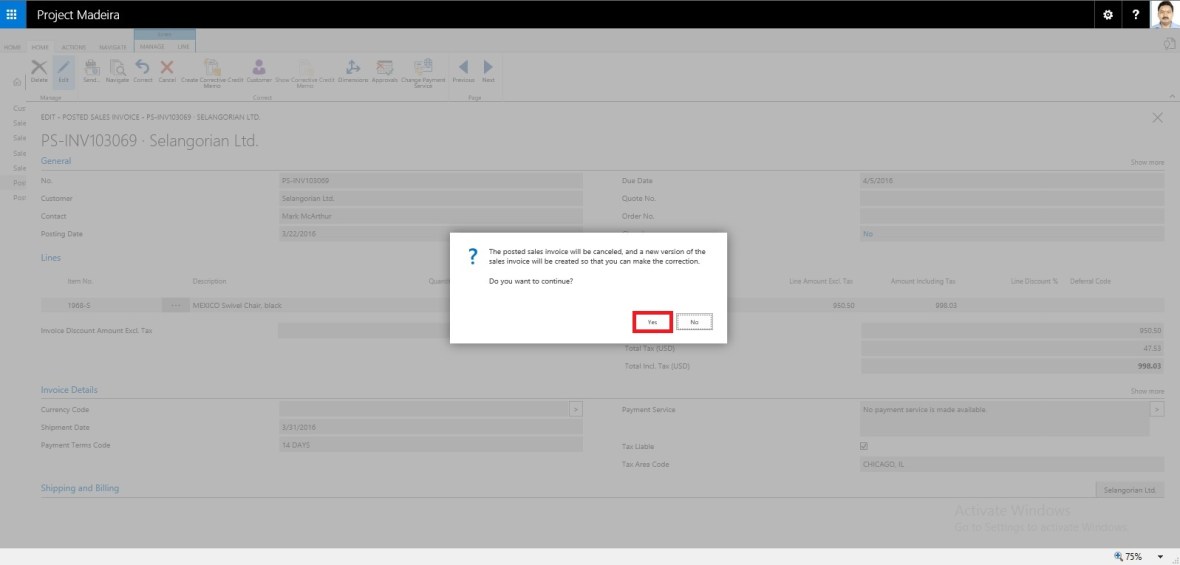Click the home icon left of ribbon
This screenshot has width=1180, height=565.
(x=17, y=81)
